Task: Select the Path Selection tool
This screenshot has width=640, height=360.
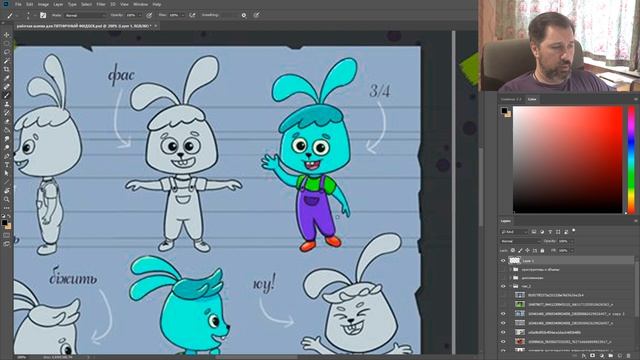Action: [x=7, y=173]
